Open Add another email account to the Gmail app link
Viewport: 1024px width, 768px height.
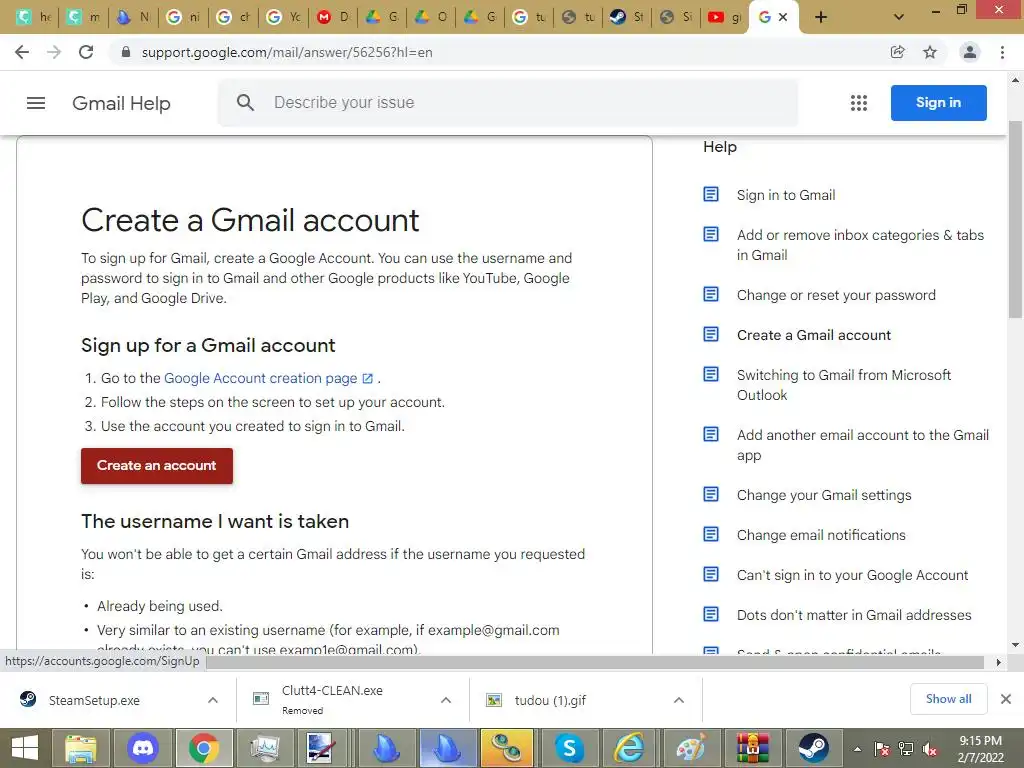click(x=863, y=445)
